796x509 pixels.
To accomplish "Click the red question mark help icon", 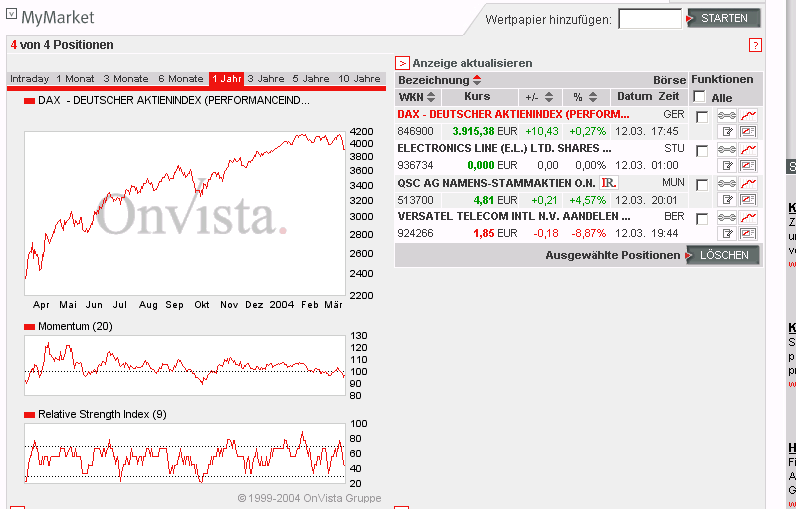I will tap(755, 45).
